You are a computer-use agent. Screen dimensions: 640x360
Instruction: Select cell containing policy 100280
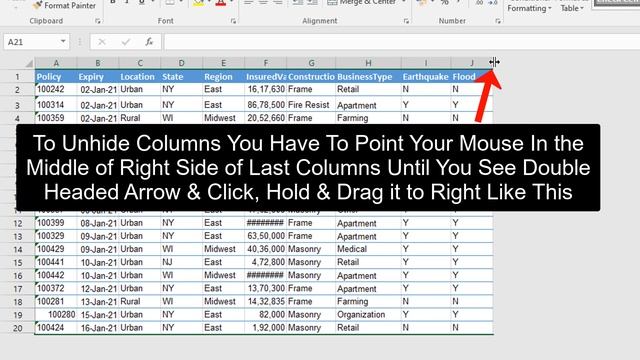tap(56, 315)
